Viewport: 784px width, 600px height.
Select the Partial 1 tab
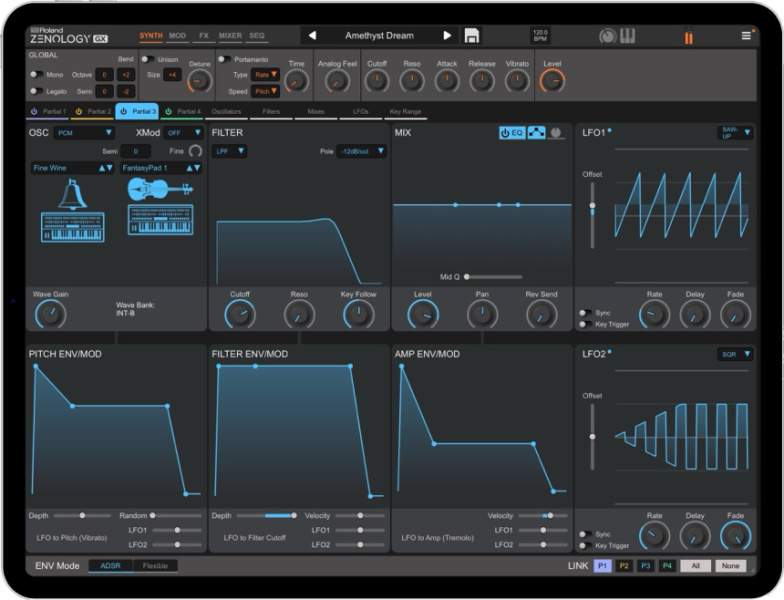48,112
